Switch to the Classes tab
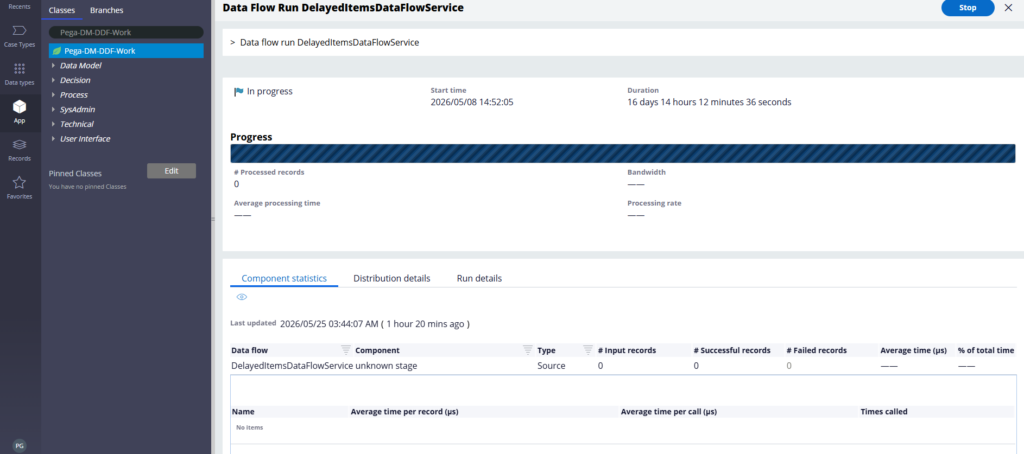Viewport: 1024px width, 454px height. point(61,10)
